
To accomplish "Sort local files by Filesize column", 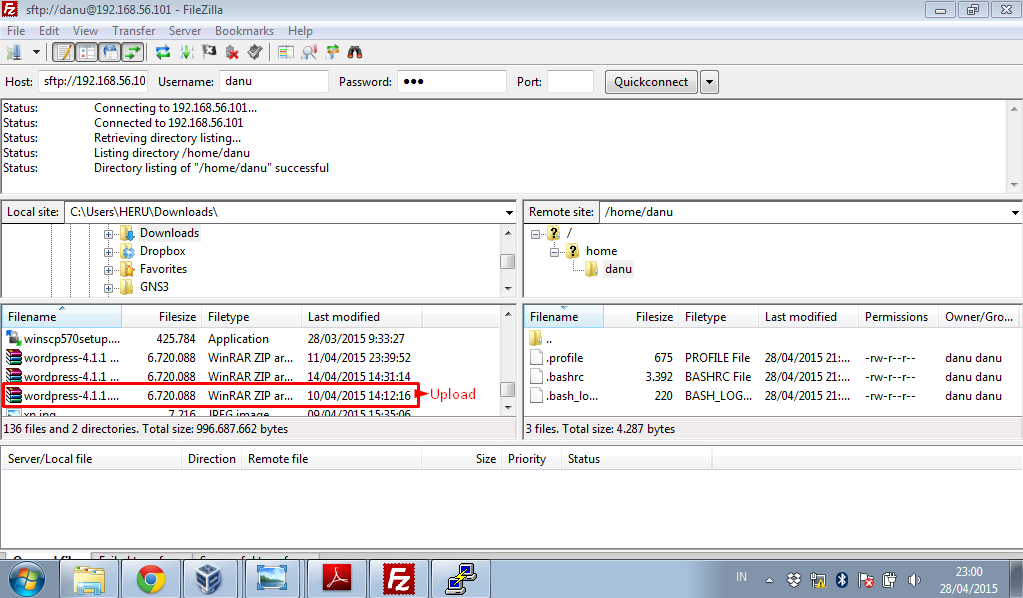I will [161, 317].
